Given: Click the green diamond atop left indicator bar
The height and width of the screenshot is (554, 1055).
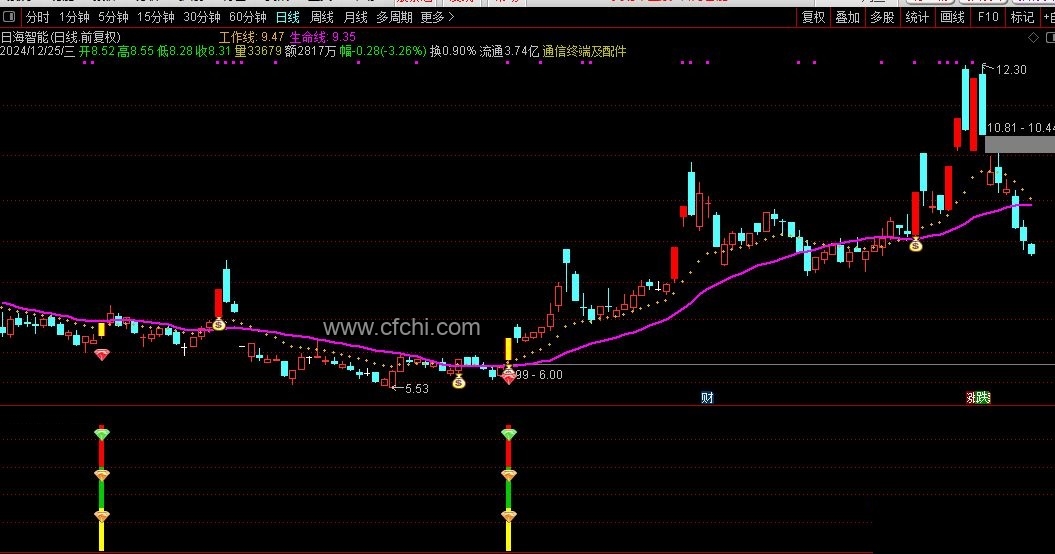Looking at the screenshot, I should [102, 434].
